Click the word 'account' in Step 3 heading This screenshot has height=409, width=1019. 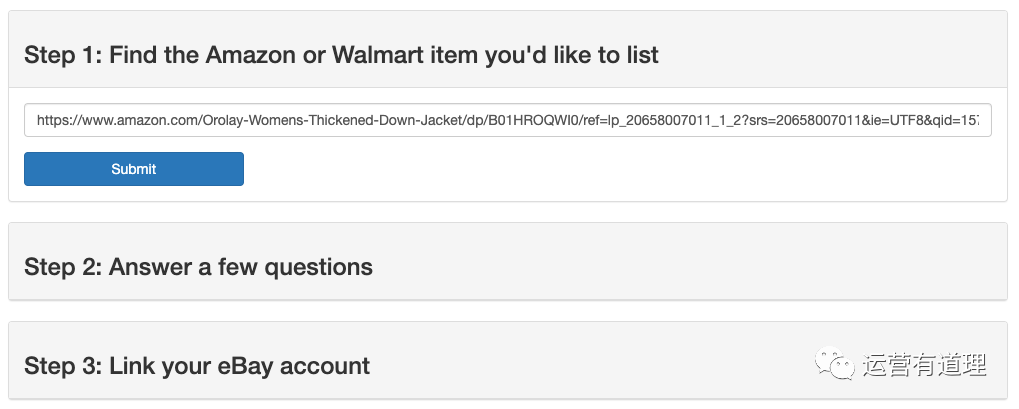pos(324,365)
